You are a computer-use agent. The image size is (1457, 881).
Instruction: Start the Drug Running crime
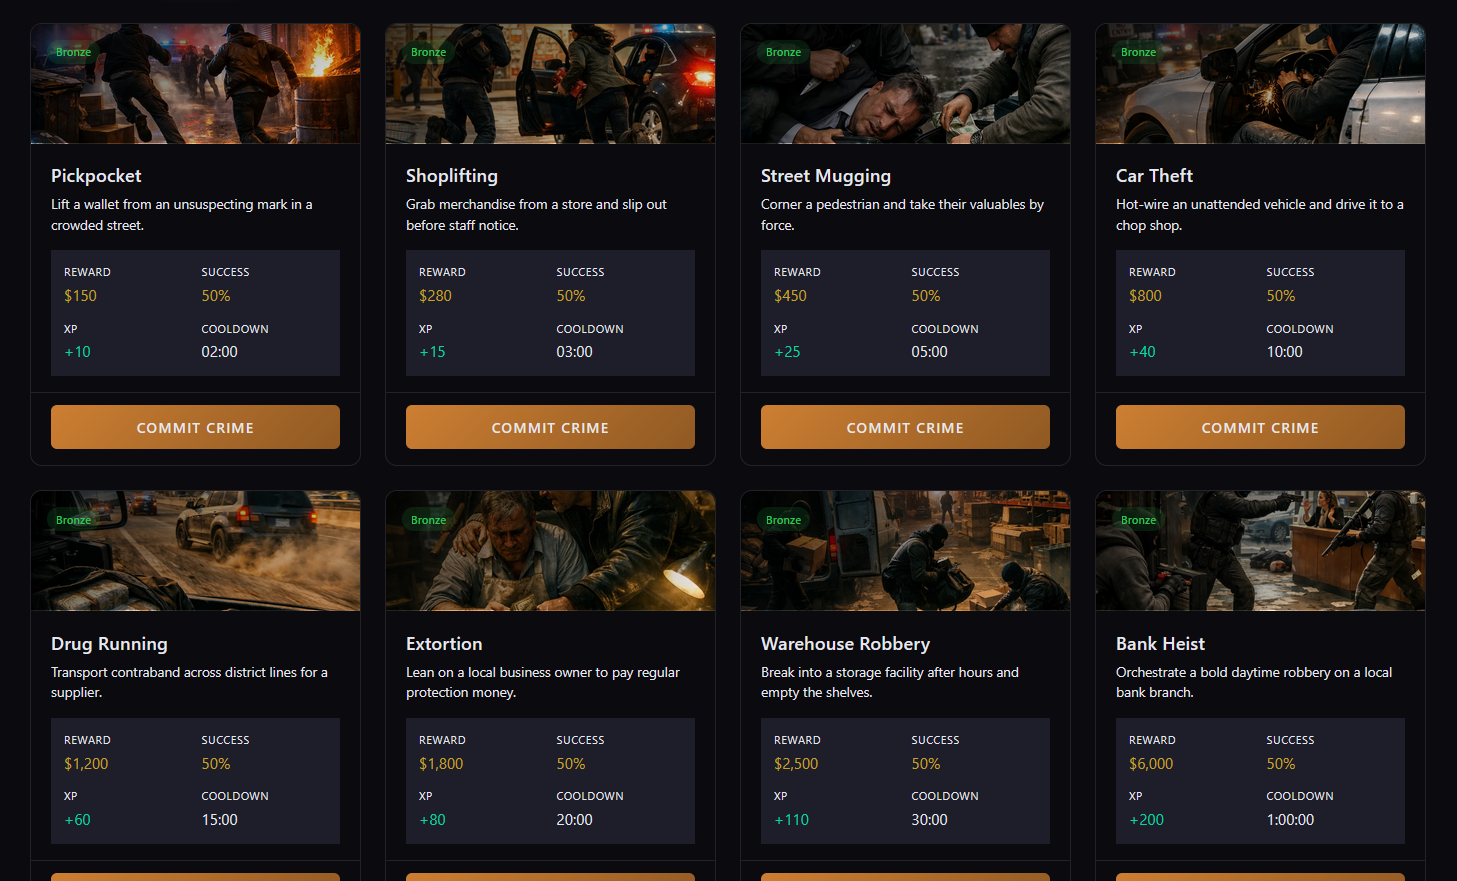(x=195, y=876)
